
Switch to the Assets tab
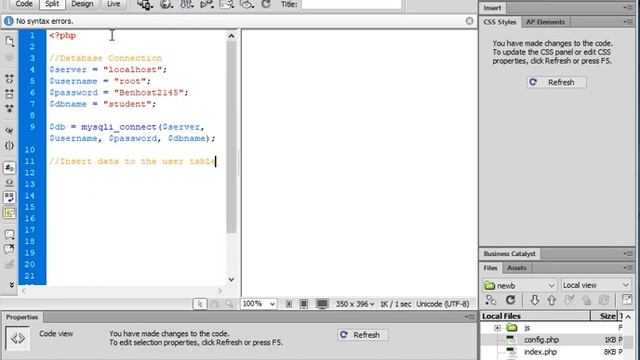point(517,268)
